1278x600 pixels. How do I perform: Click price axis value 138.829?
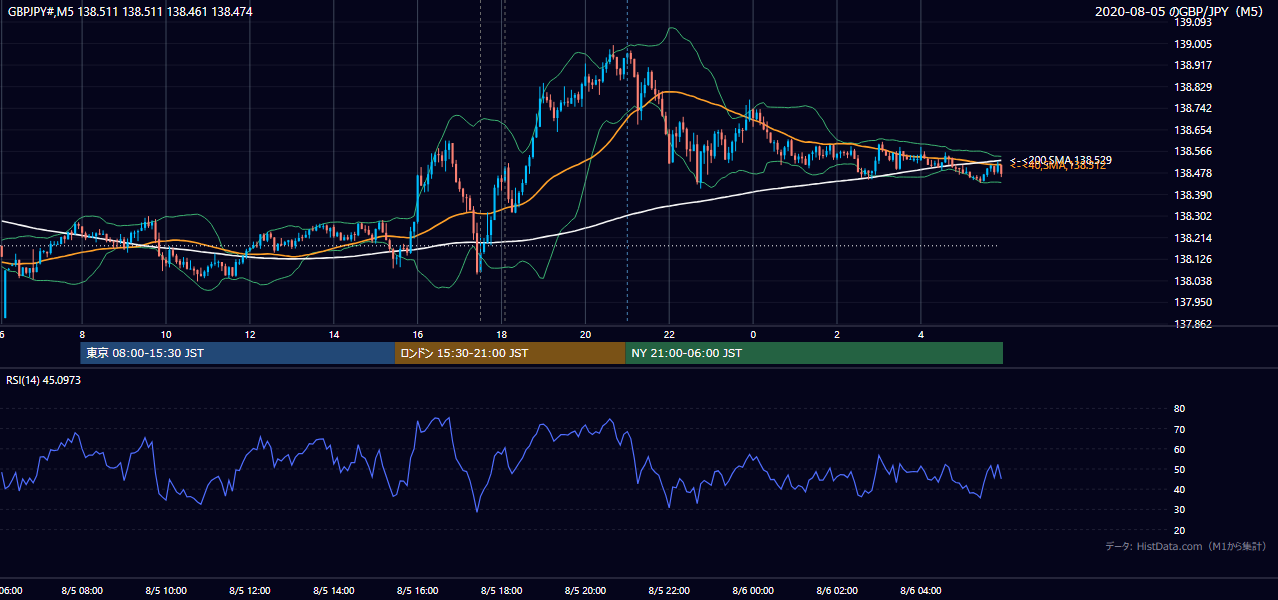pos(1194,87)
